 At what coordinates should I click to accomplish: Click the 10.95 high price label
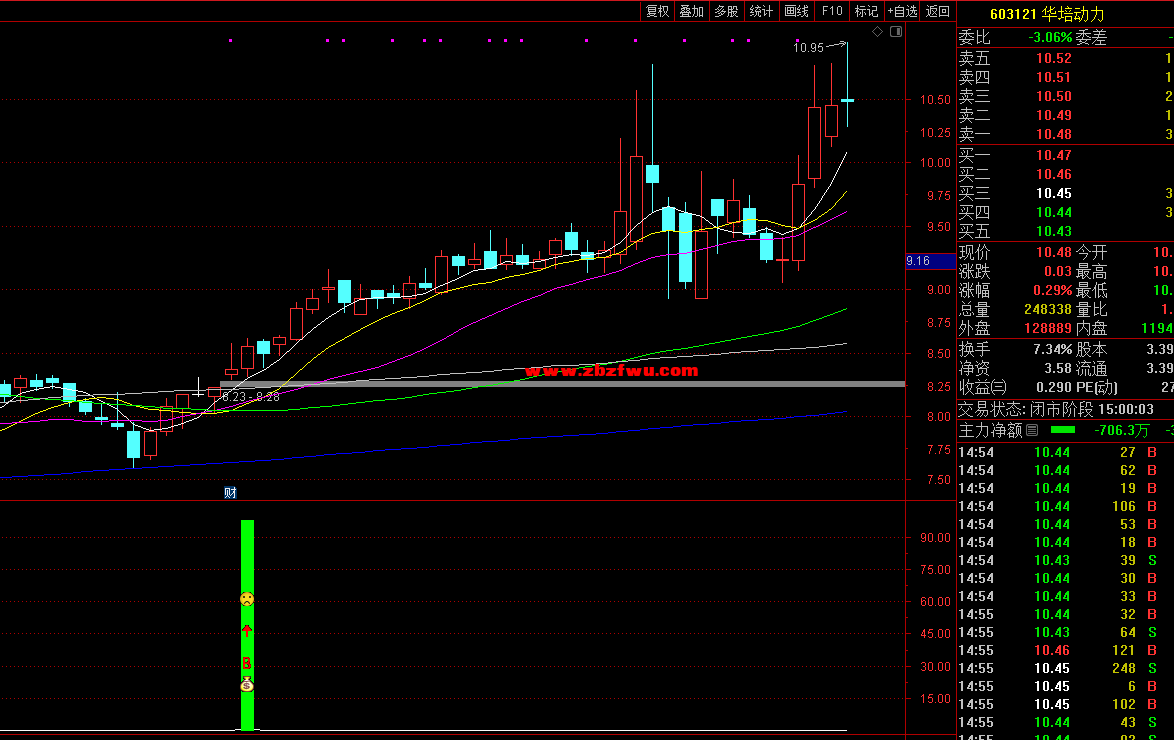click(x=808, y=48)
